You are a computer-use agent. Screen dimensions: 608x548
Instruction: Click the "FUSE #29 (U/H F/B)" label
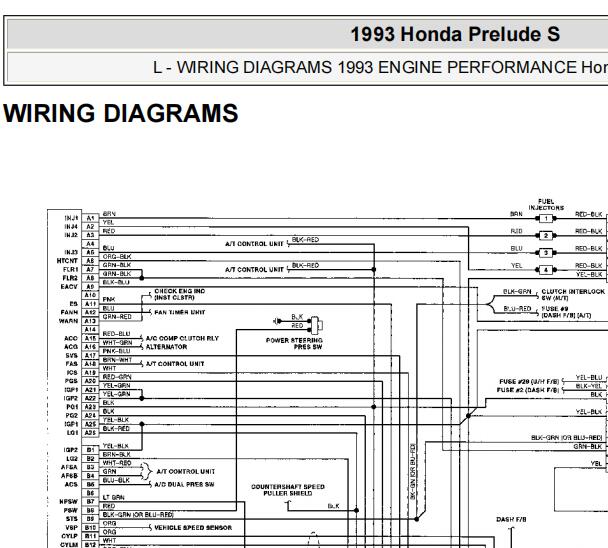[529, 382]
